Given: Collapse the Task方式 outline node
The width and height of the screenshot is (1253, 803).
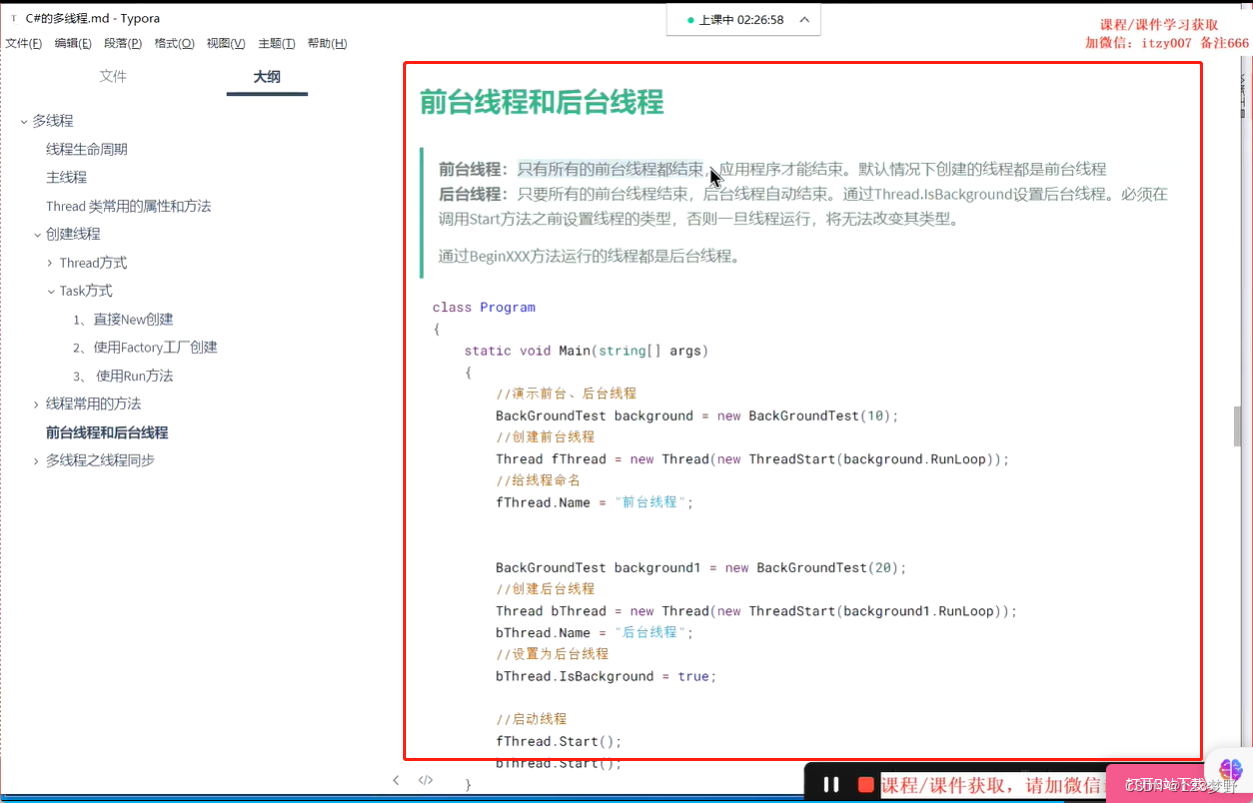Looking at the screenshot, I should point(50,291).
